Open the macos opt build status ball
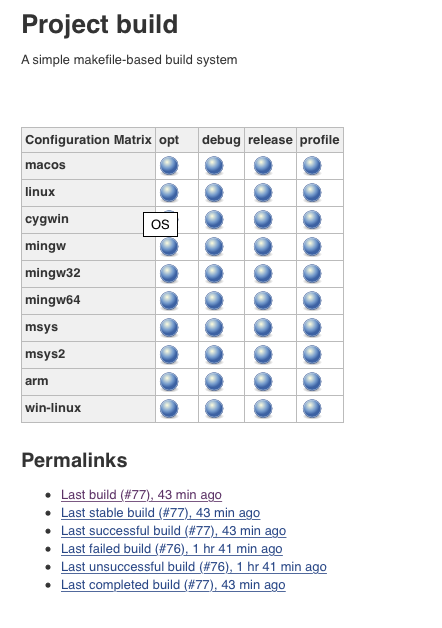This screenshot has width=442, height=628. [x=169, y=165]
